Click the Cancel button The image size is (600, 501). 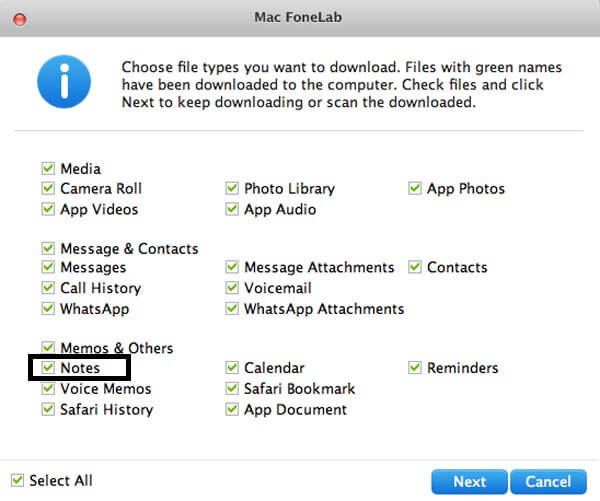pyautogui.click(x=548, y=481)
